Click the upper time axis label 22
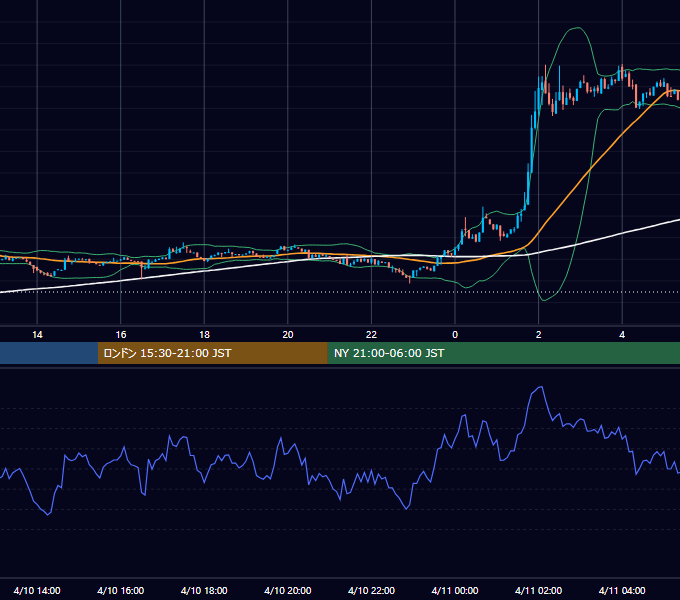Screen dimensions: 680x600 371,334
